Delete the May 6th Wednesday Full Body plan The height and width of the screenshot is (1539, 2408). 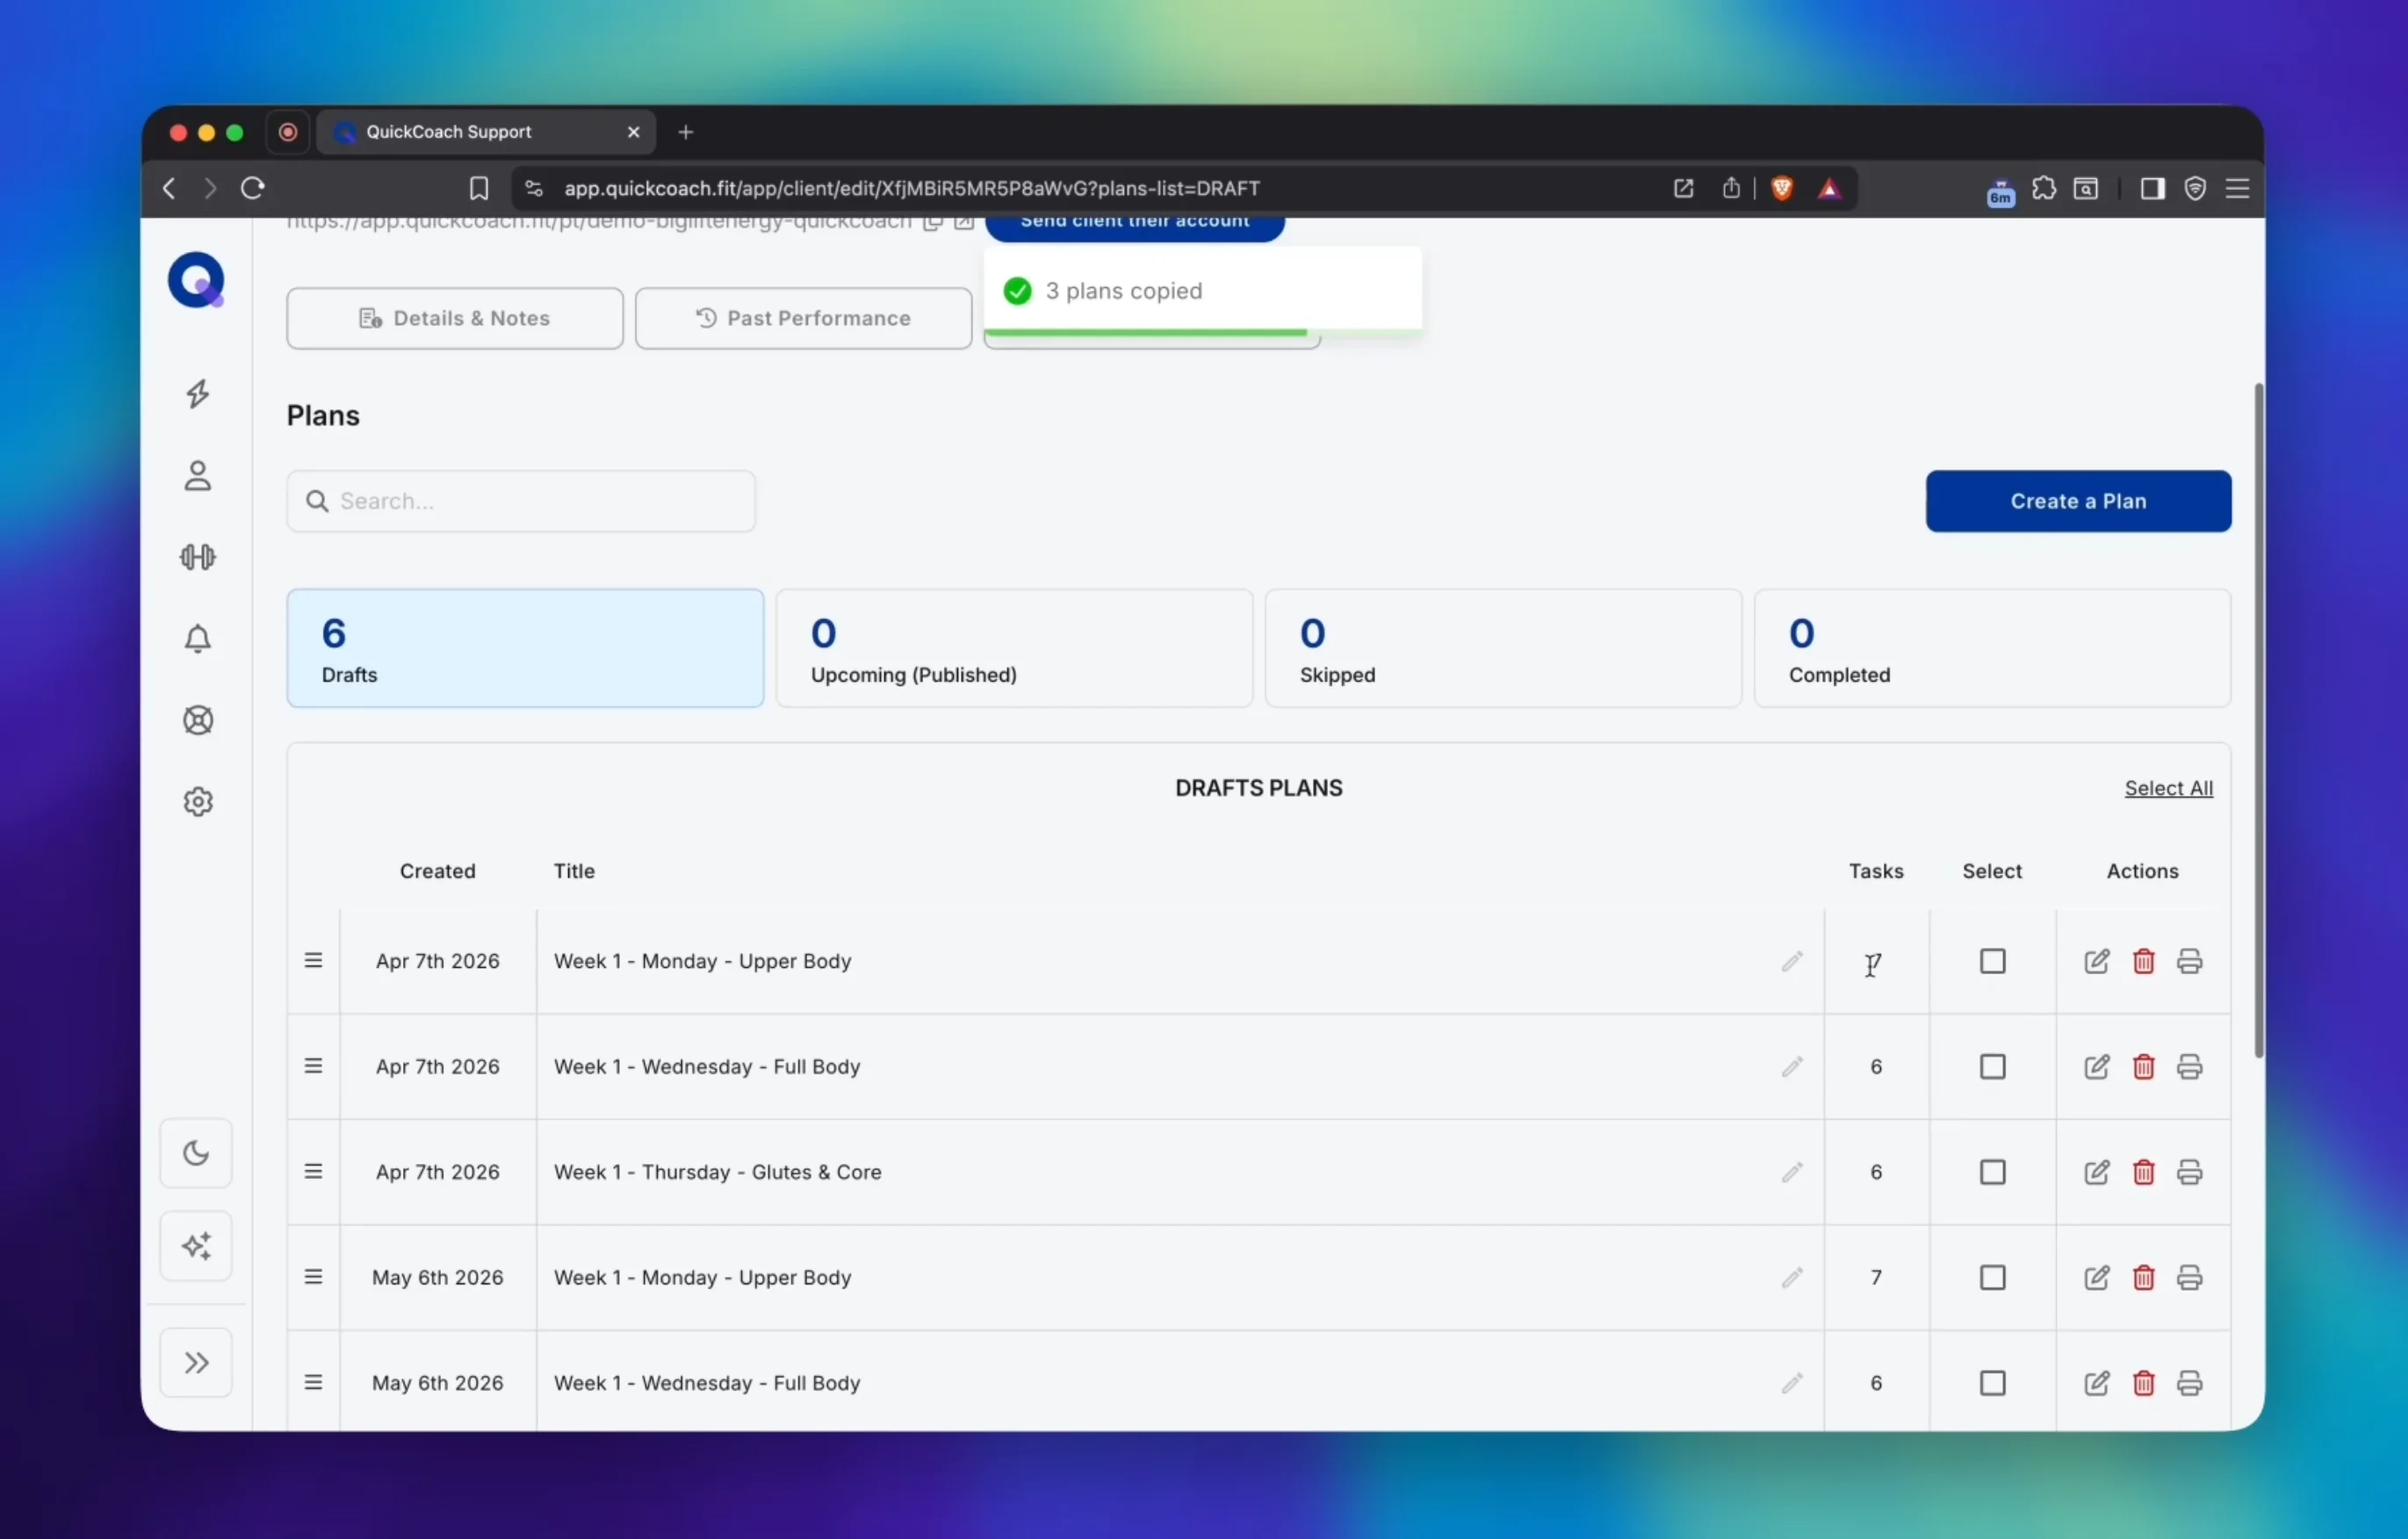point(2143,1383)
